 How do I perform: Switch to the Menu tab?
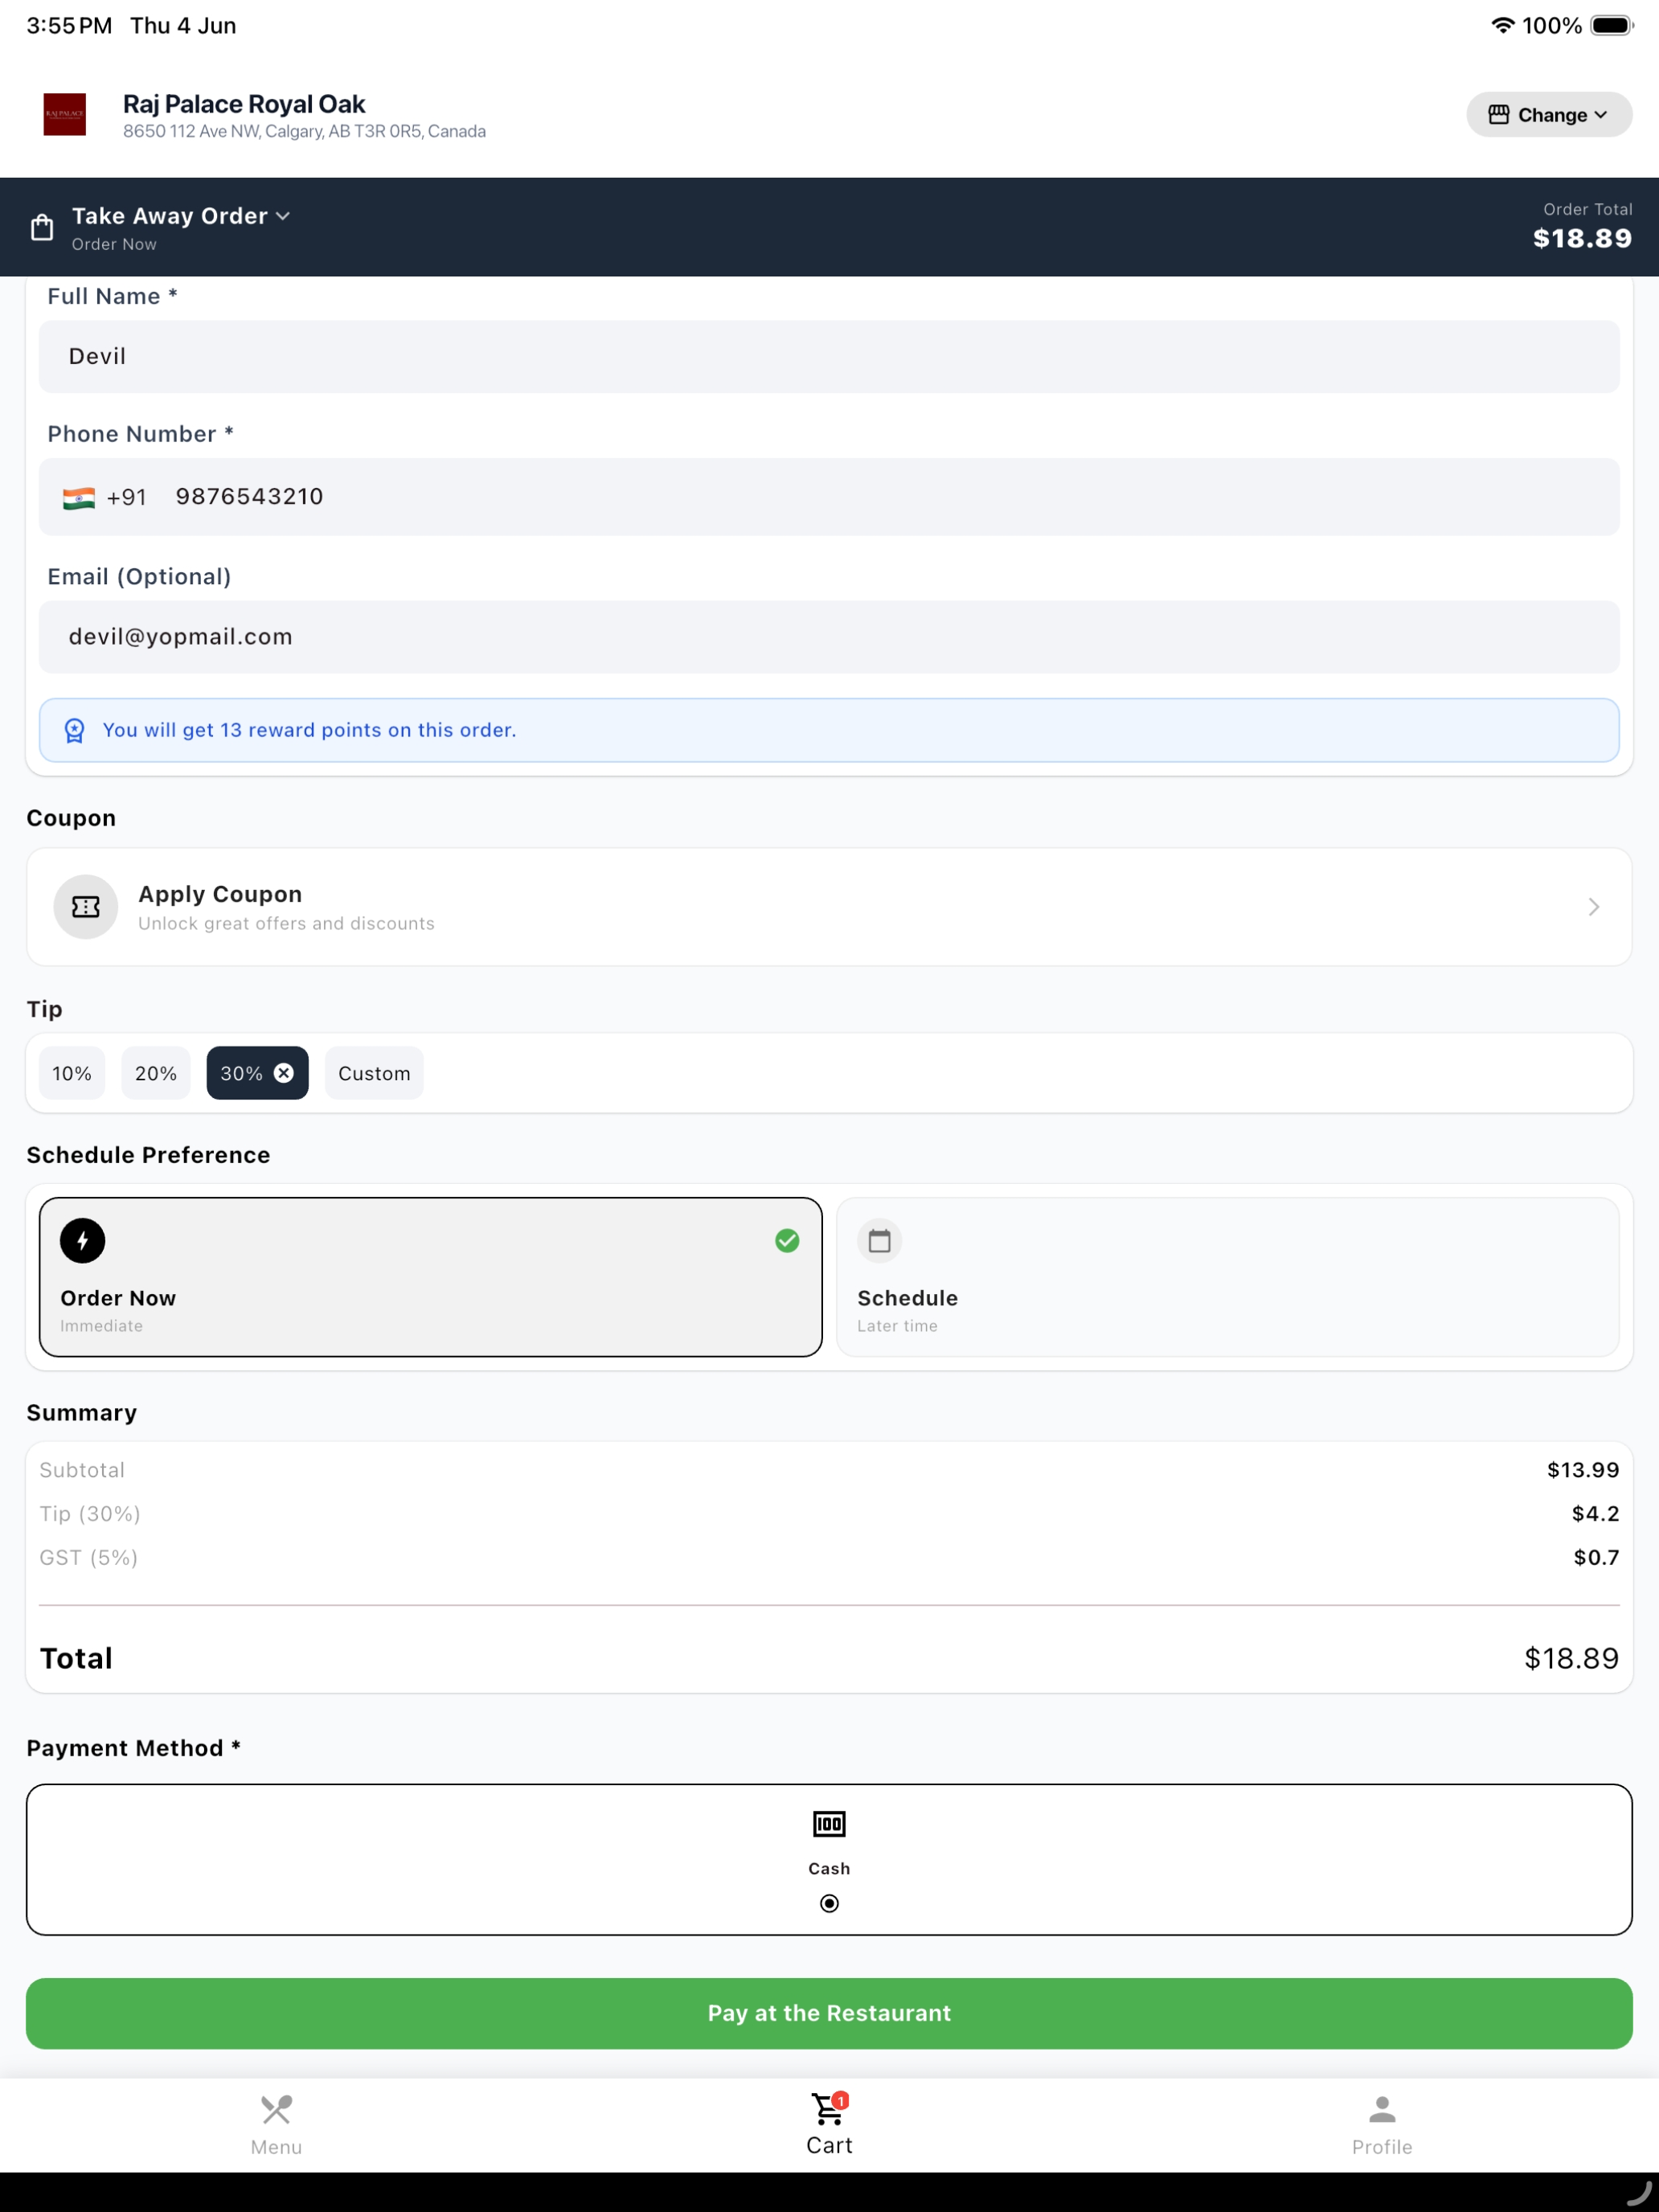pyautogui.click(x=276, y=2125)
